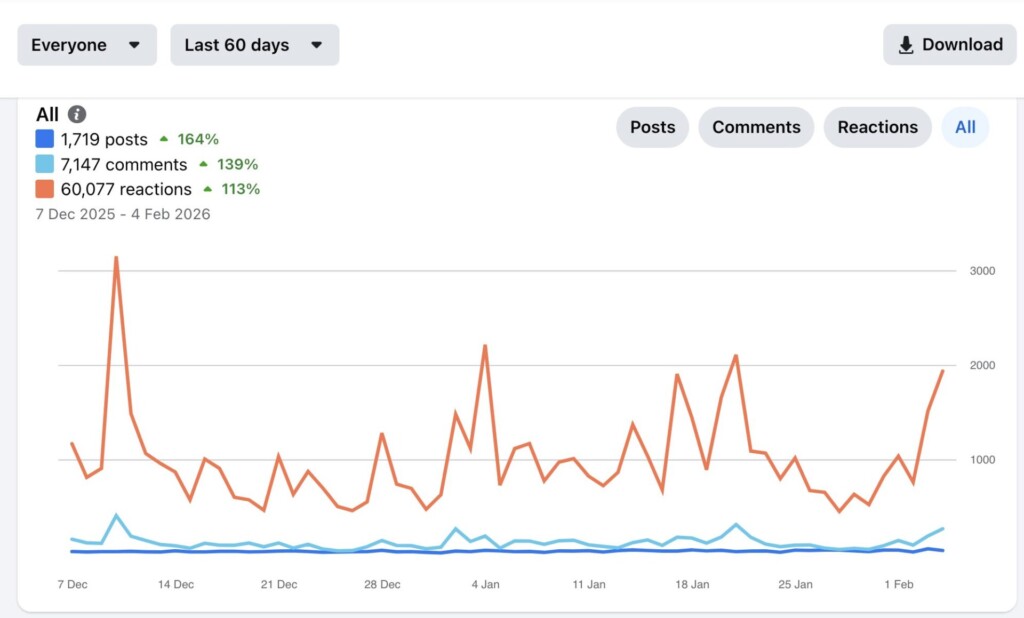Select the blue posts legend square

click(x=44, y=139)
